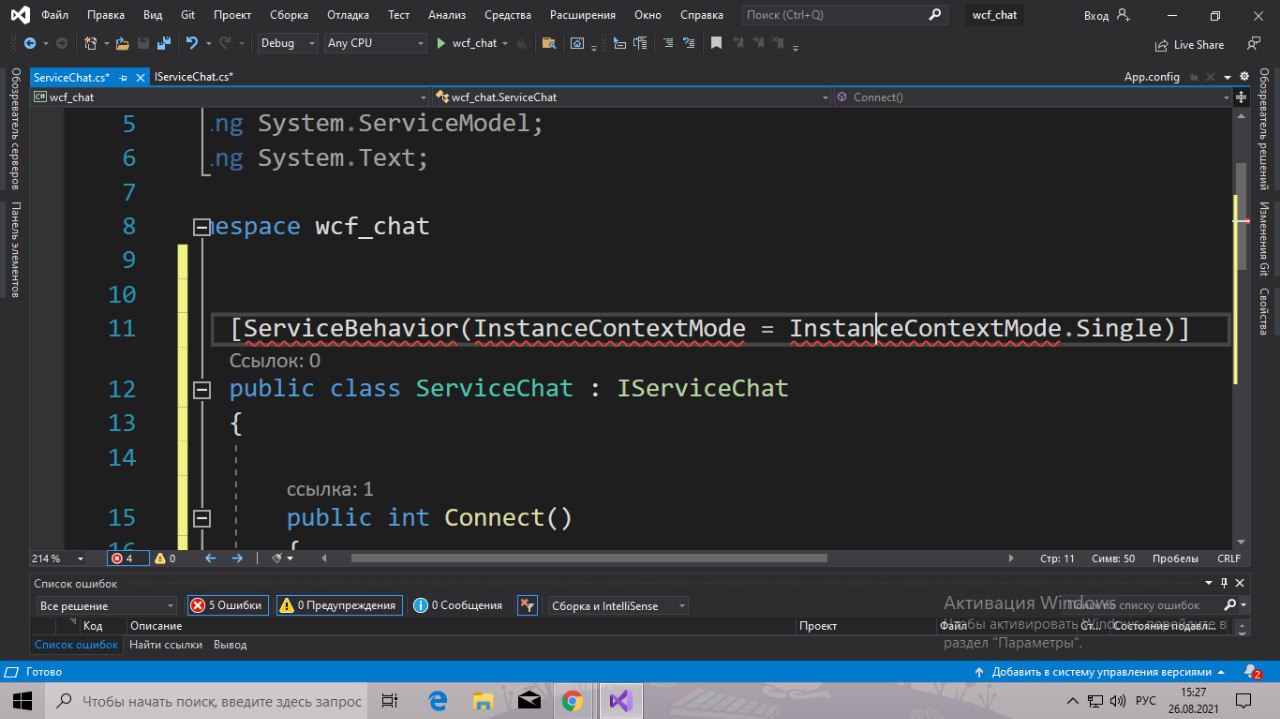Pin the ServiceChat.cs tab
Screen dimensions: 1280x719
pyautogui.click(x=123, y=77)
